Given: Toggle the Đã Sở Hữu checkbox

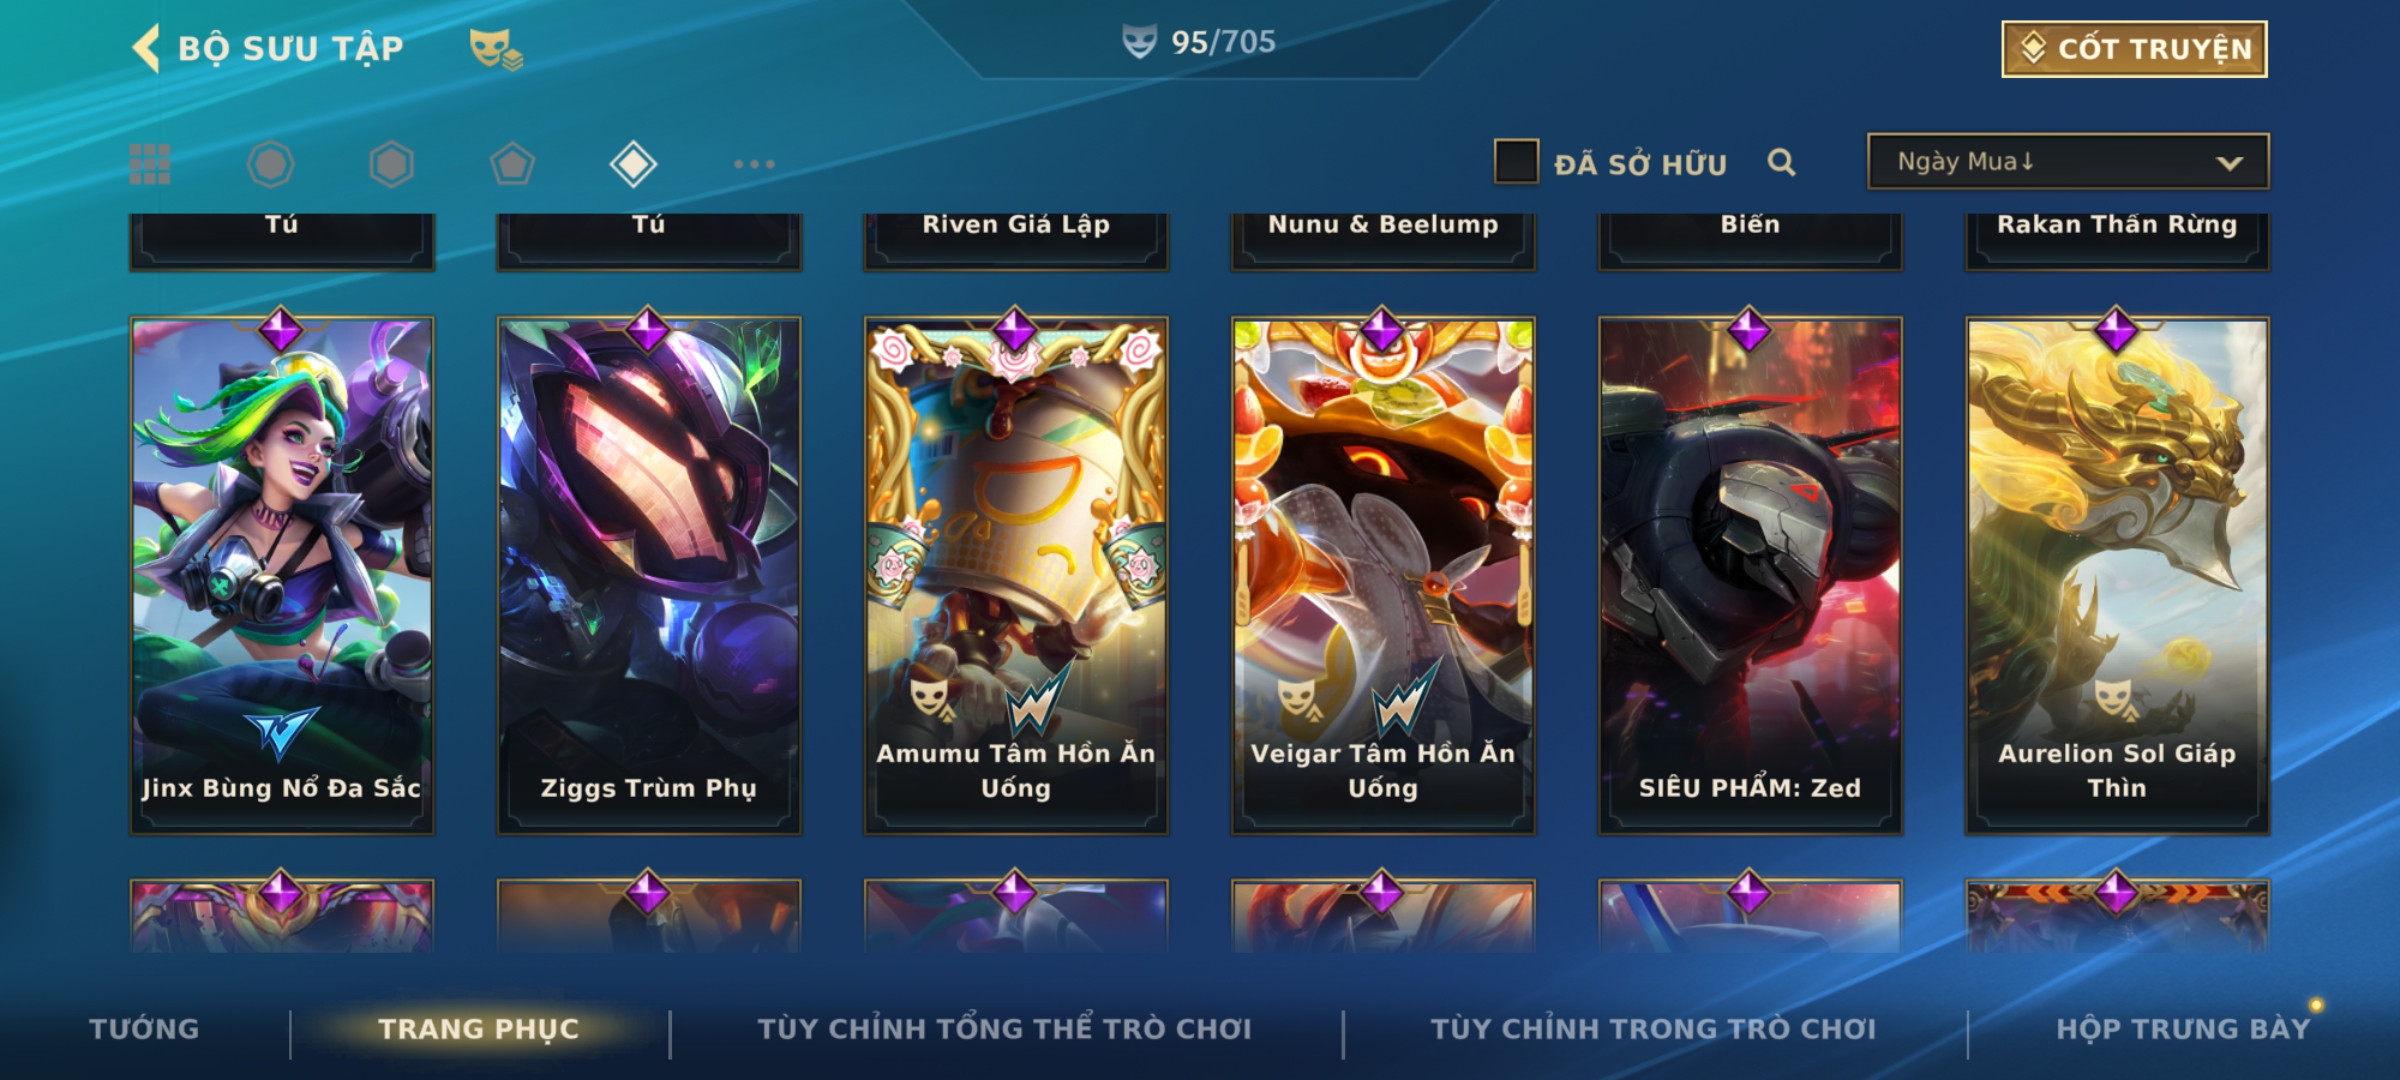Looking at the screenshot, I should pos(1516,162).
